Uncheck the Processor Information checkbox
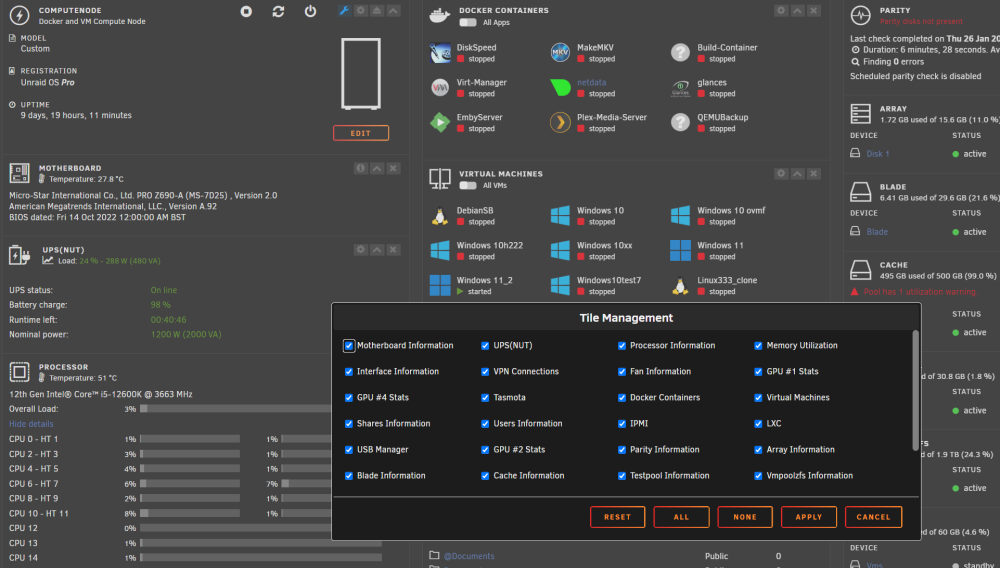 point(622,346)
